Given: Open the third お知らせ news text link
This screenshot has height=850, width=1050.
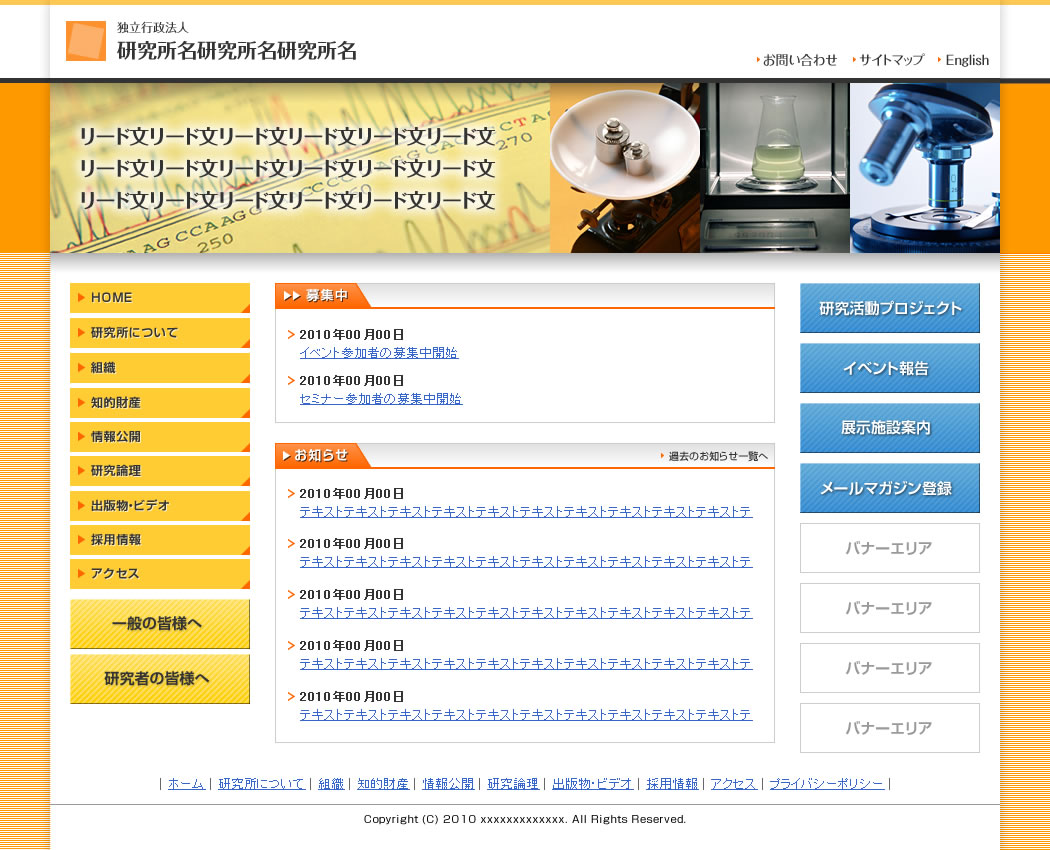Looking at the screenshot, I should click(526, 614).
